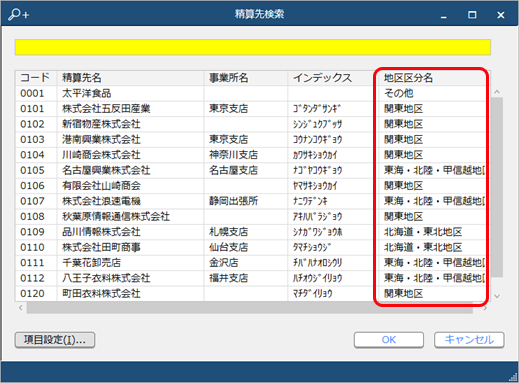Click the 事業所名 column header
Viewport: 519px width, 383px height.
[x=246, y=78]
